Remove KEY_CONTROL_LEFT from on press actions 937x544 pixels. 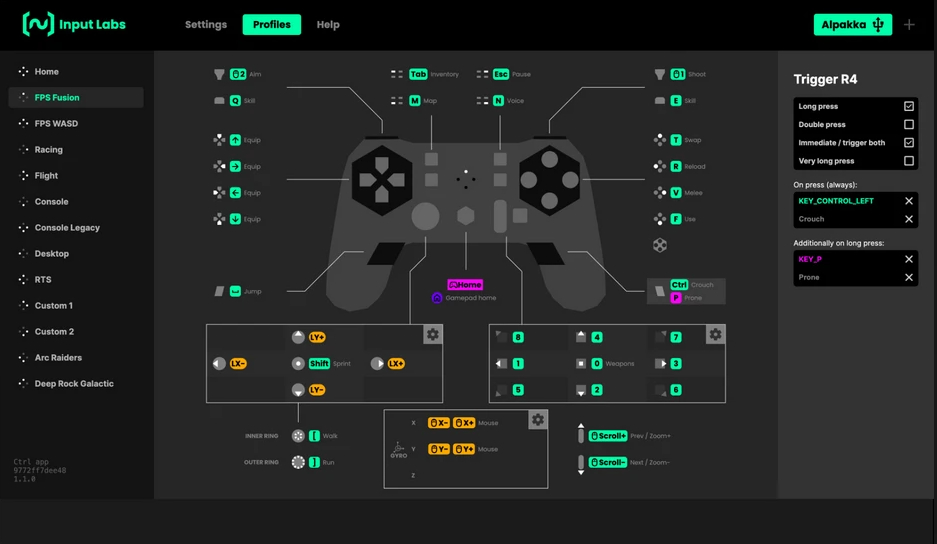tap(909, 201)
